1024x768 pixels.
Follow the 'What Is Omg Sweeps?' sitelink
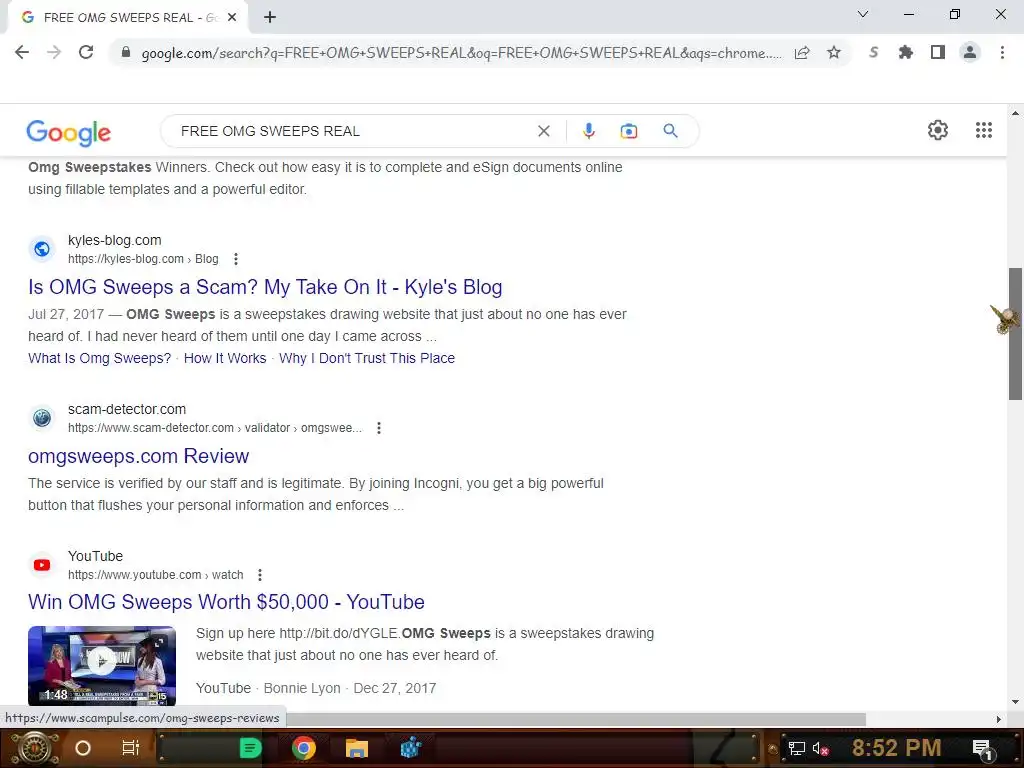pyautogui.click(x=99, y=358)
